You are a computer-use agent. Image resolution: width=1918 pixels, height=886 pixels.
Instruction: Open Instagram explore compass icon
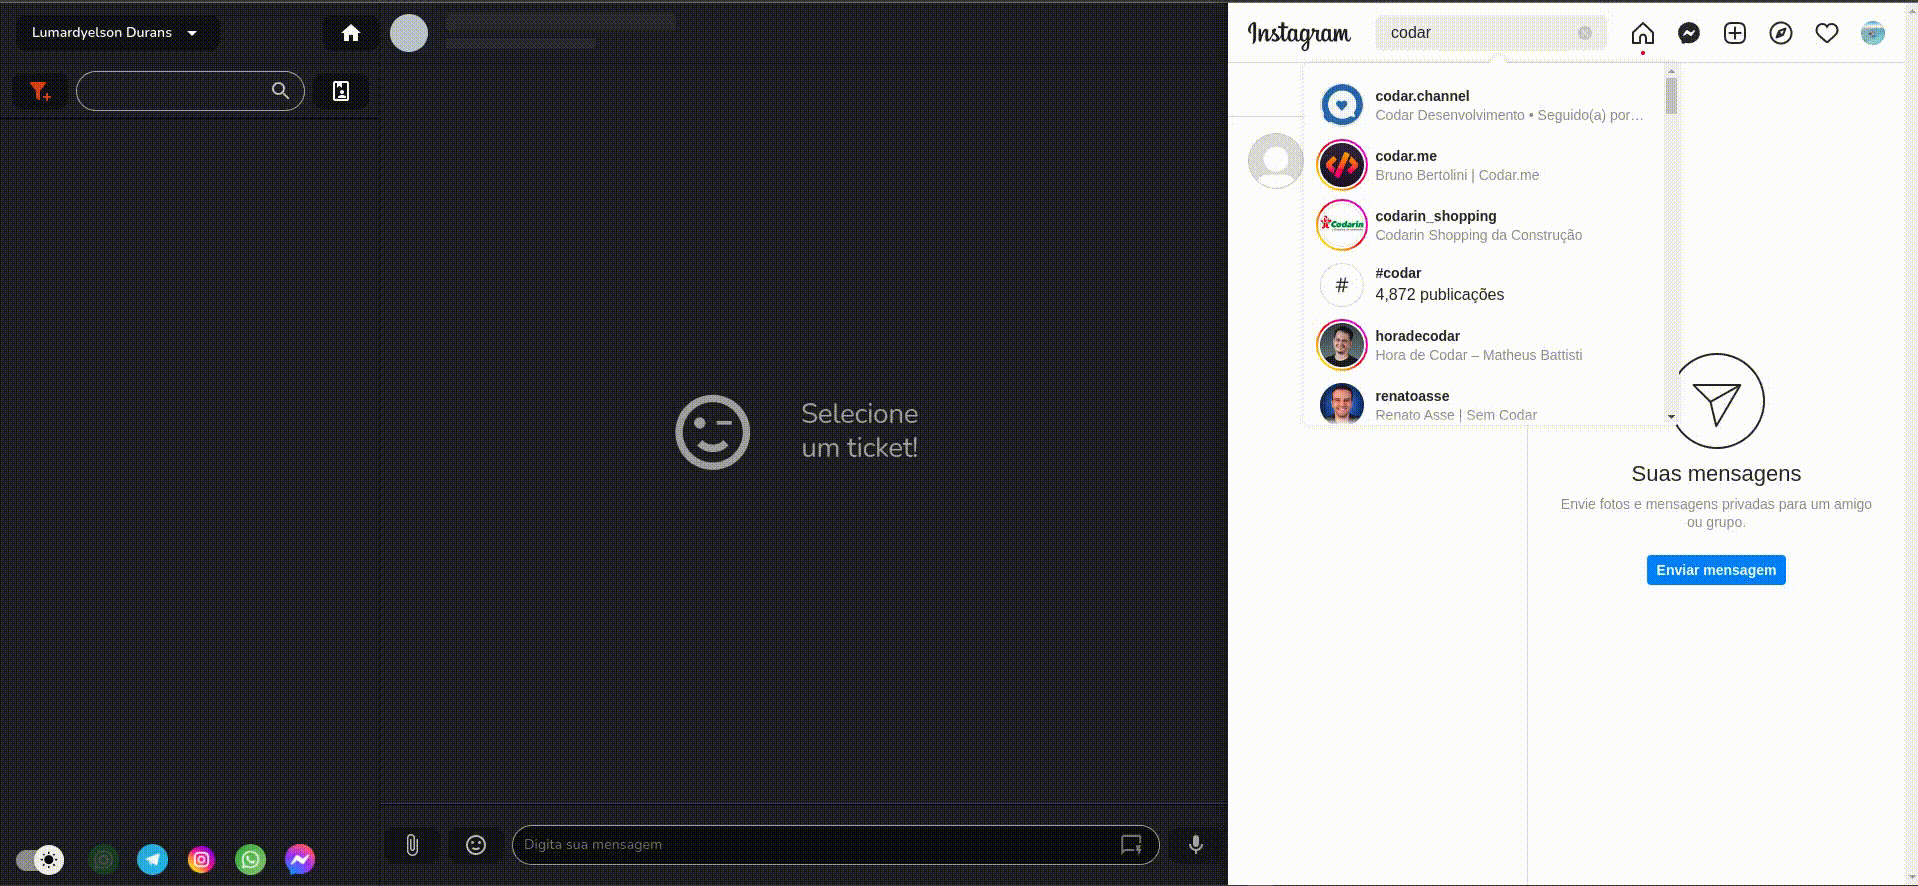point(1781,33)
